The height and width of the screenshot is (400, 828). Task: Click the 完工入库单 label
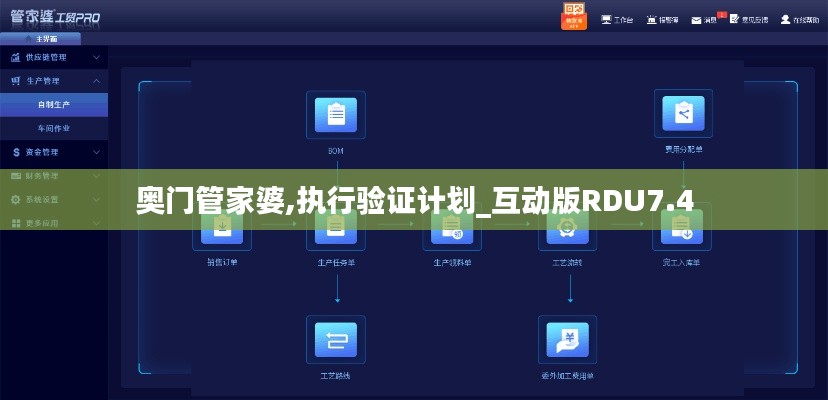point(682,262)
